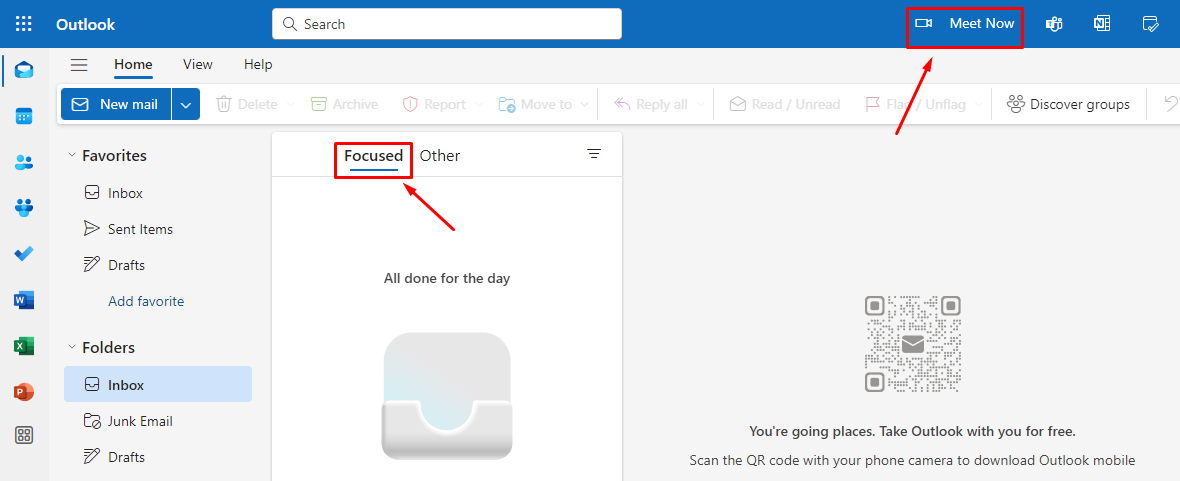Select the Focused inbox tab

[374, 156]
